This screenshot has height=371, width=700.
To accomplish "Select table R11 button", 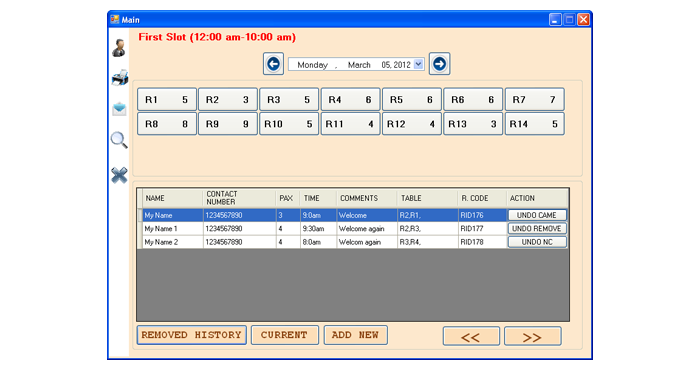I will (350, 124).
